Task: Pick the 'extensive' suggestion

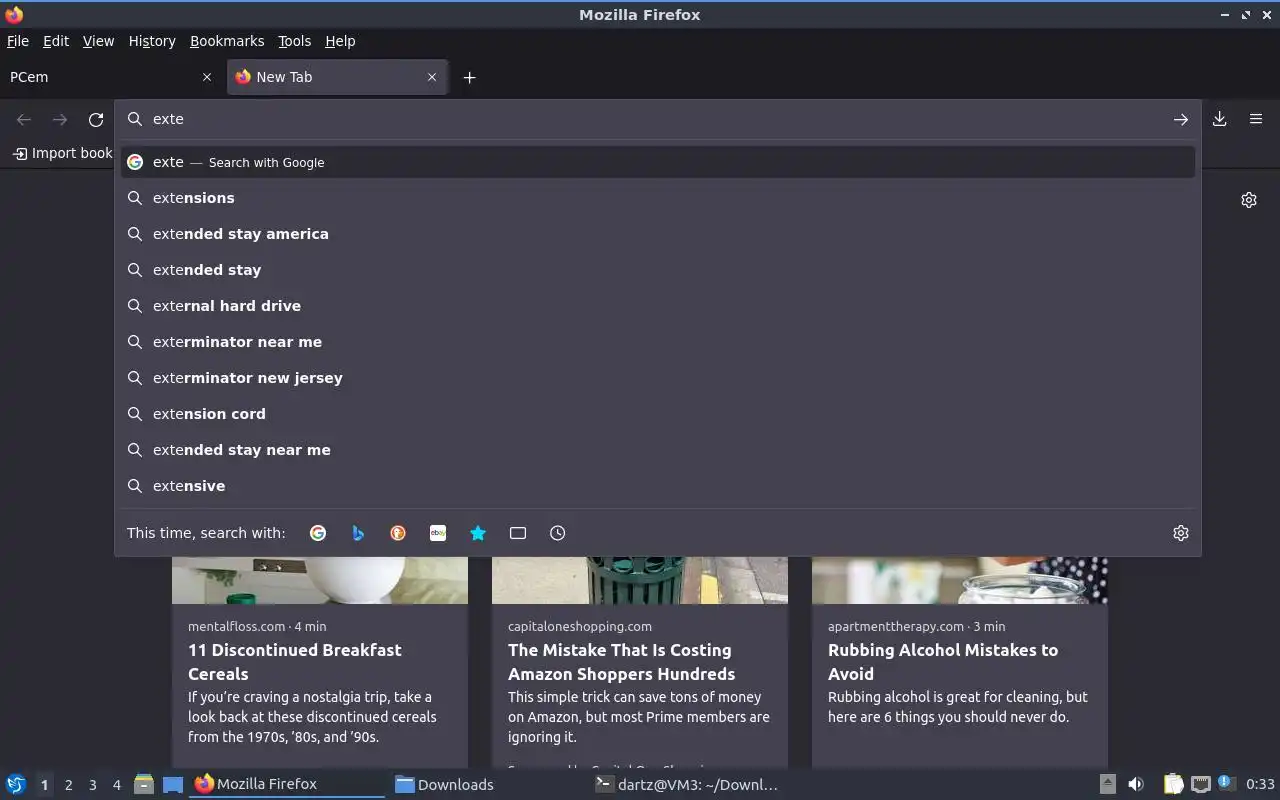Action: (658, 486)
